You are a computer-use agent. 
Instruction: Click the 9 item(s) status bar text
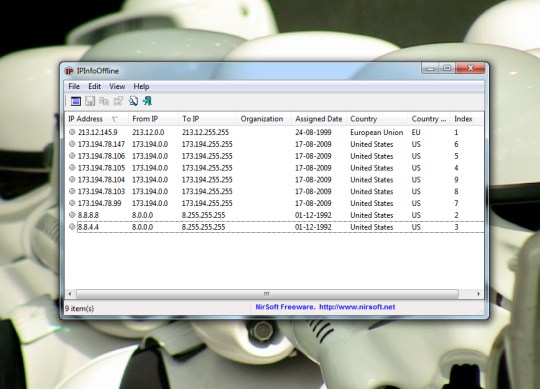(79, 308)
